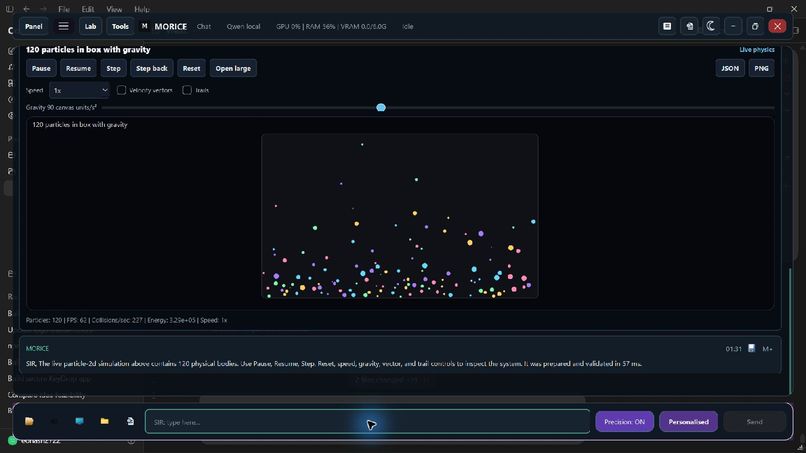Click the Open large button
Viewport: 806px width, 453px height.
click(233, 68)
